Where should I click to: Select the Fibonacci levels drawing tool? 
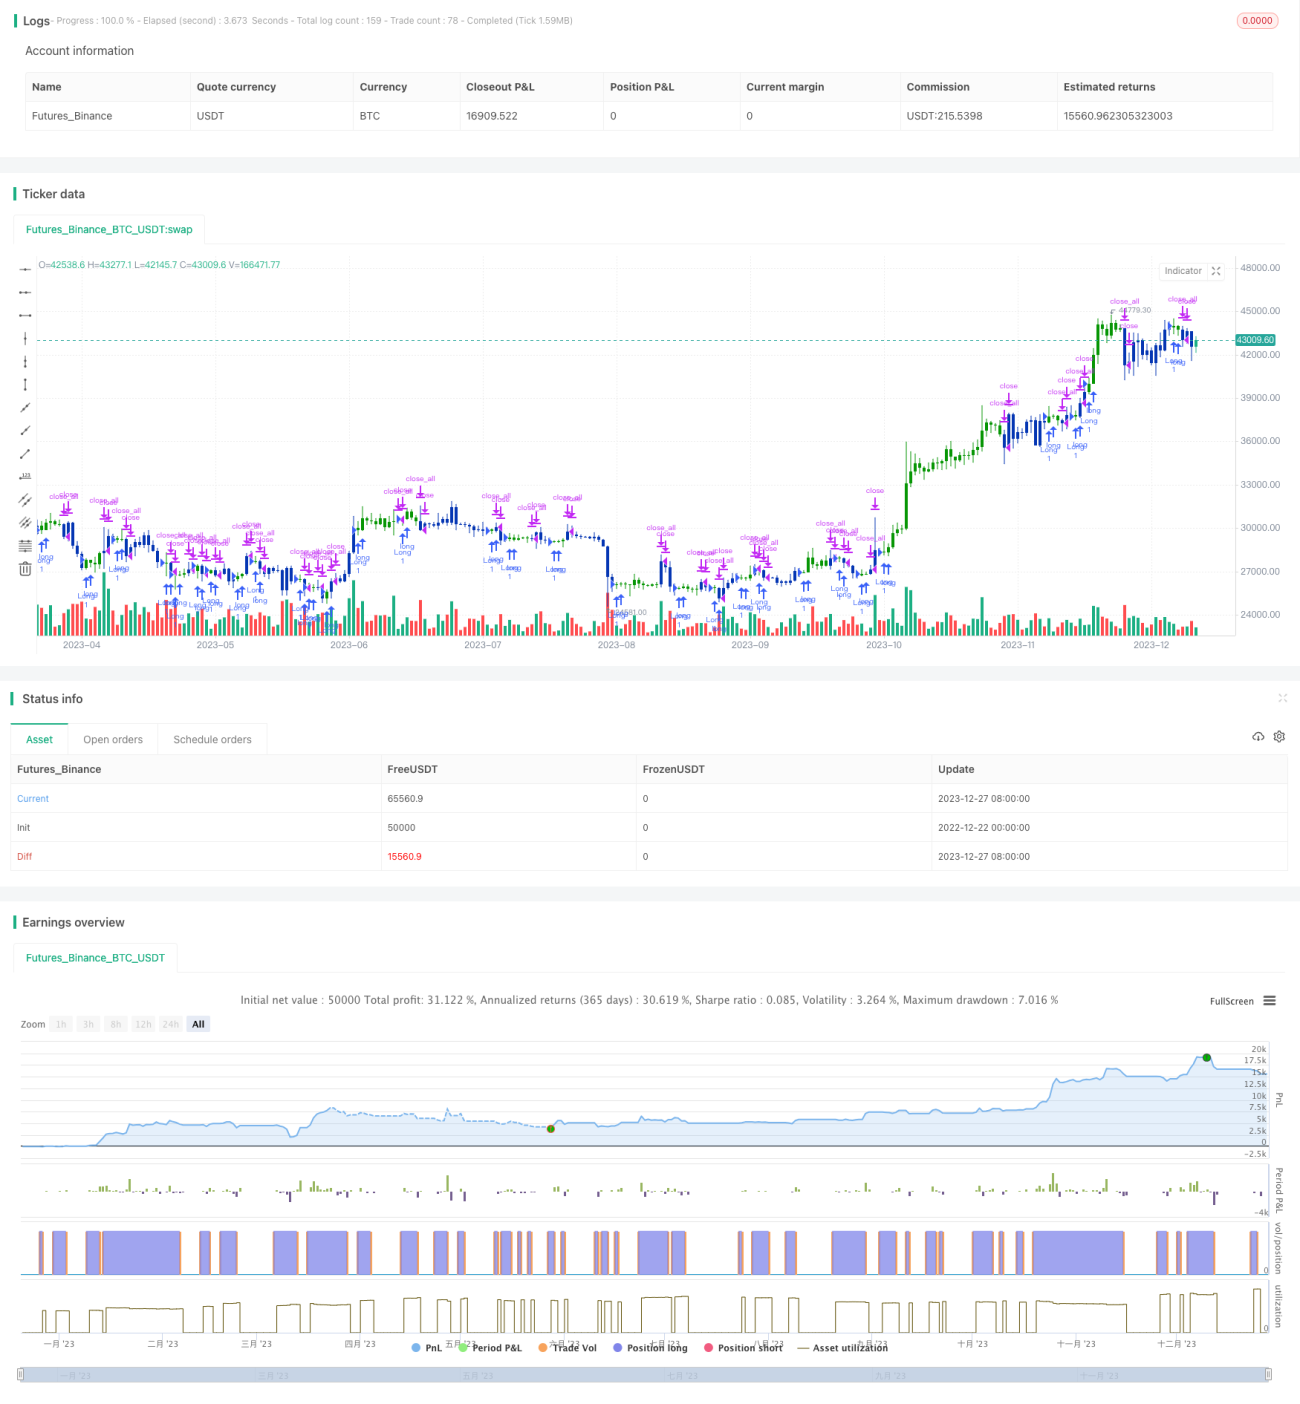pyautogui.click(x=25, y=546)
